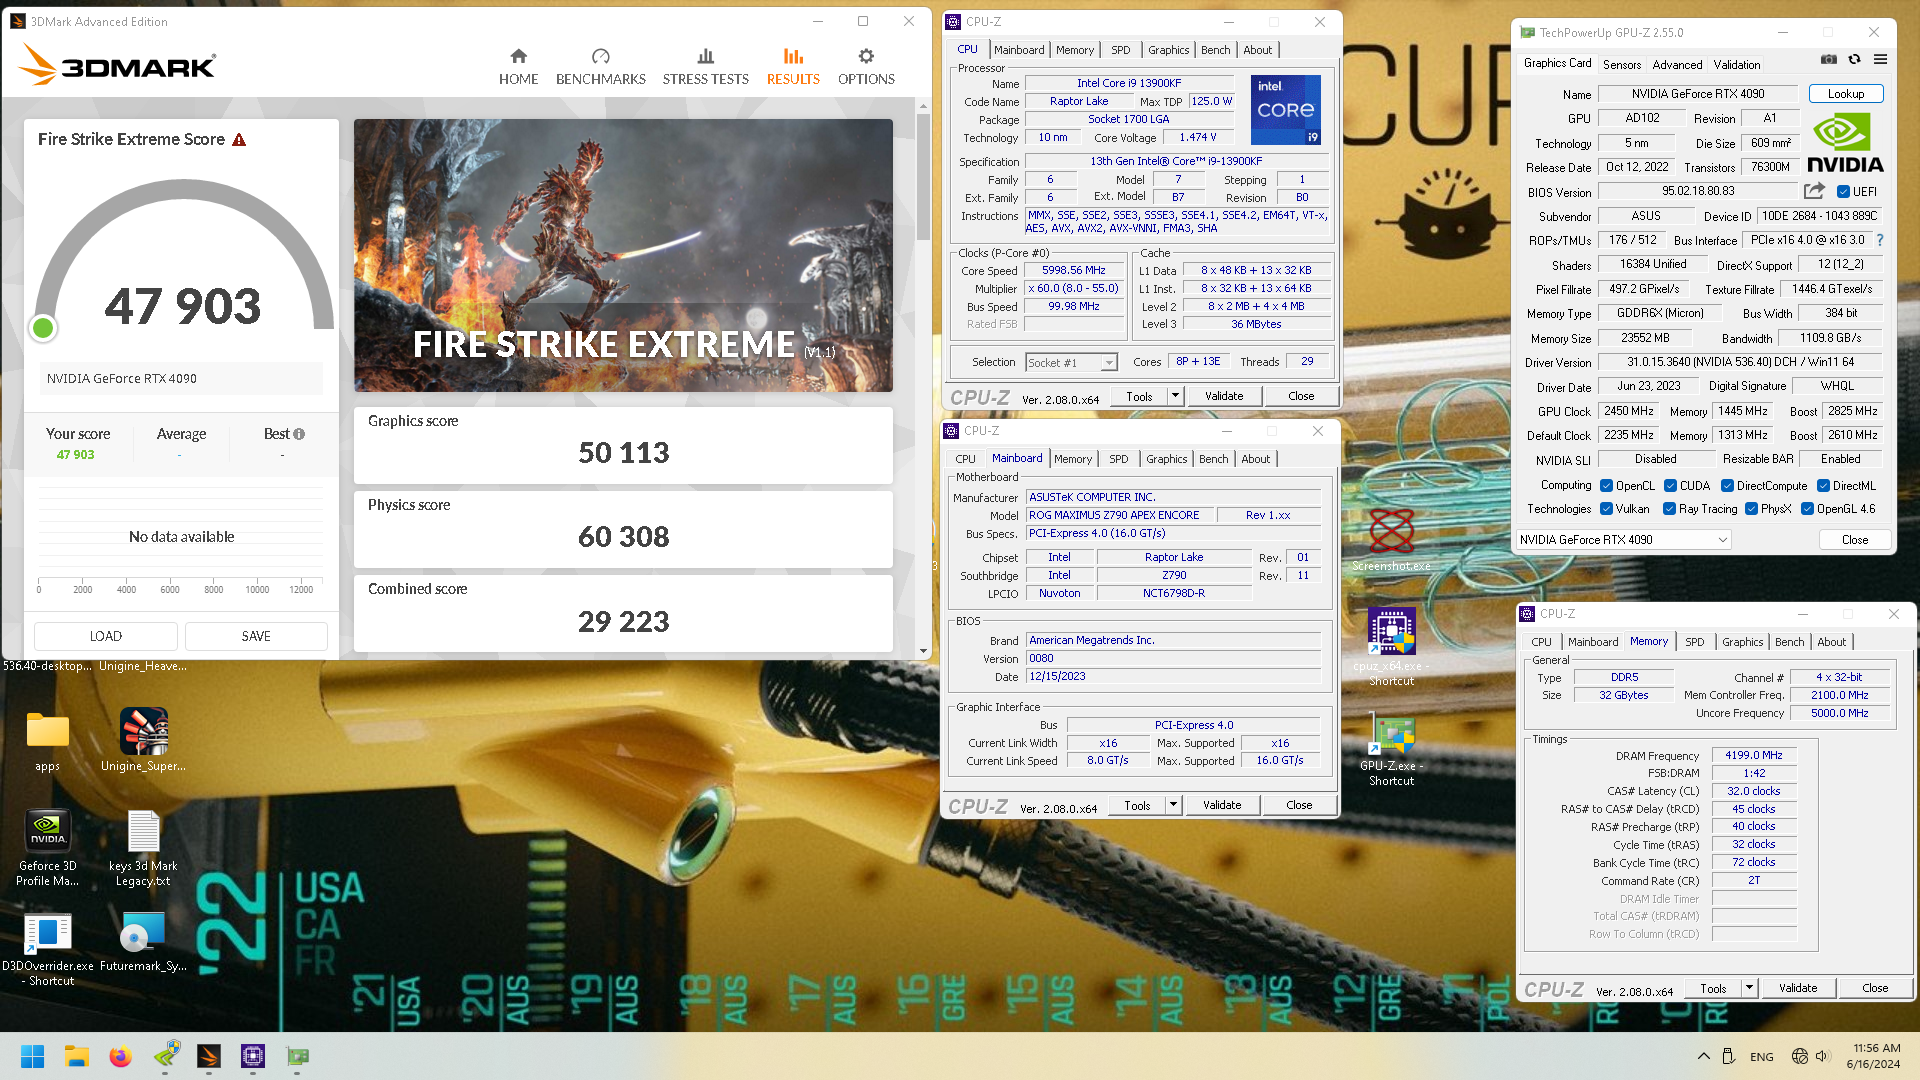The image size is (1920, 1080).
Task: Click Validate in top CPU-Z window
Action: tap(1224, 396)
